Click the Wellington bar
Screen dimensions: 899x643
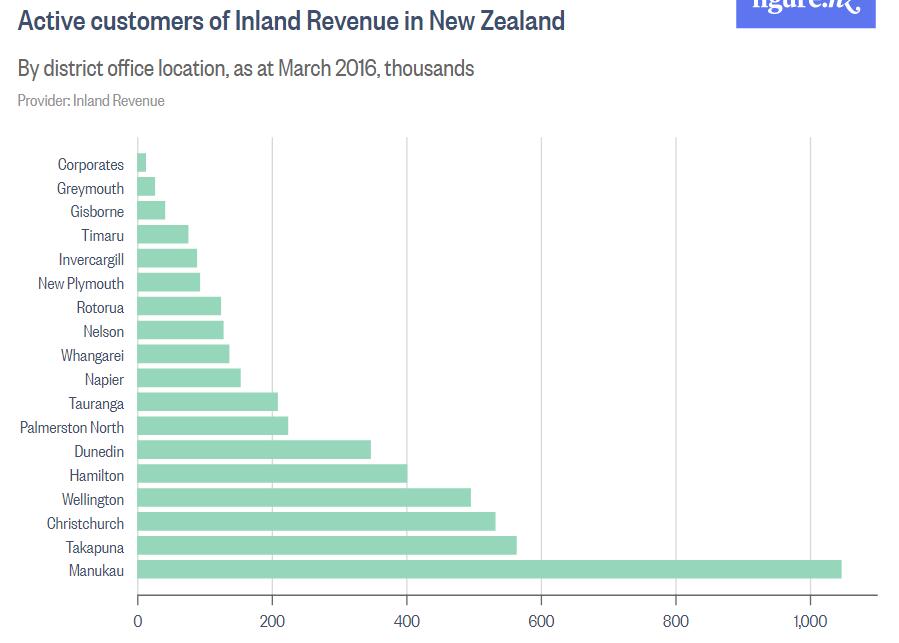pos(304,497)
